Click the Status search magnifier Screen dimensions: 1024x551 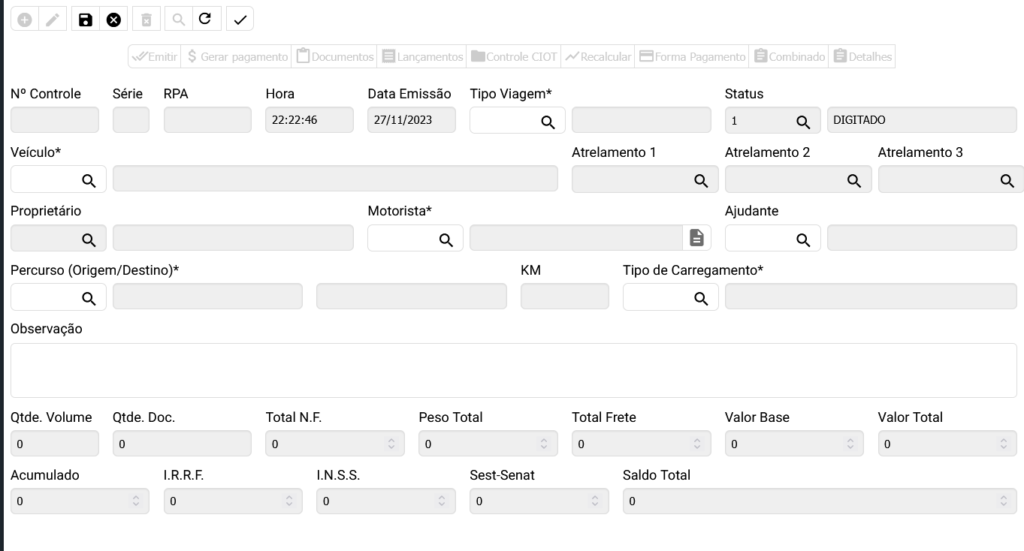click(x=802, y=121)
